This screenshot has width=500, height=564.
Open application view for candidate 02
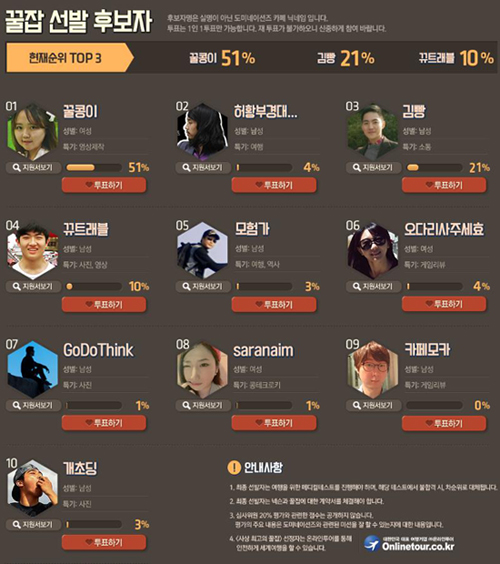[203, 168]
